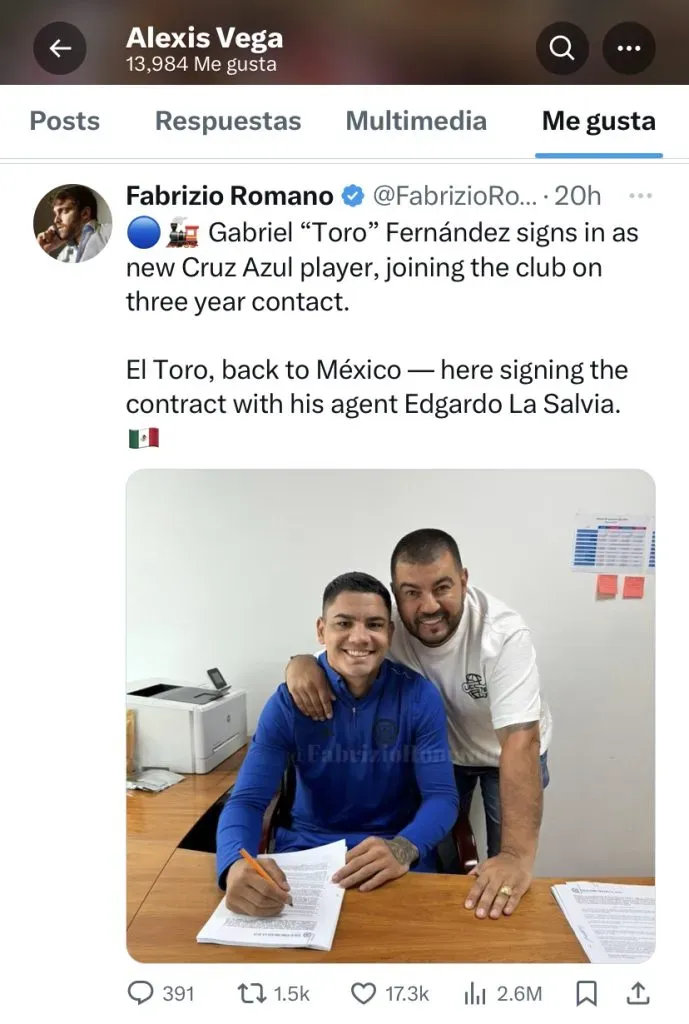Open the @FabrizioRo... handle link
This screenshot has width=689, height=1024.
coord(455,196)
